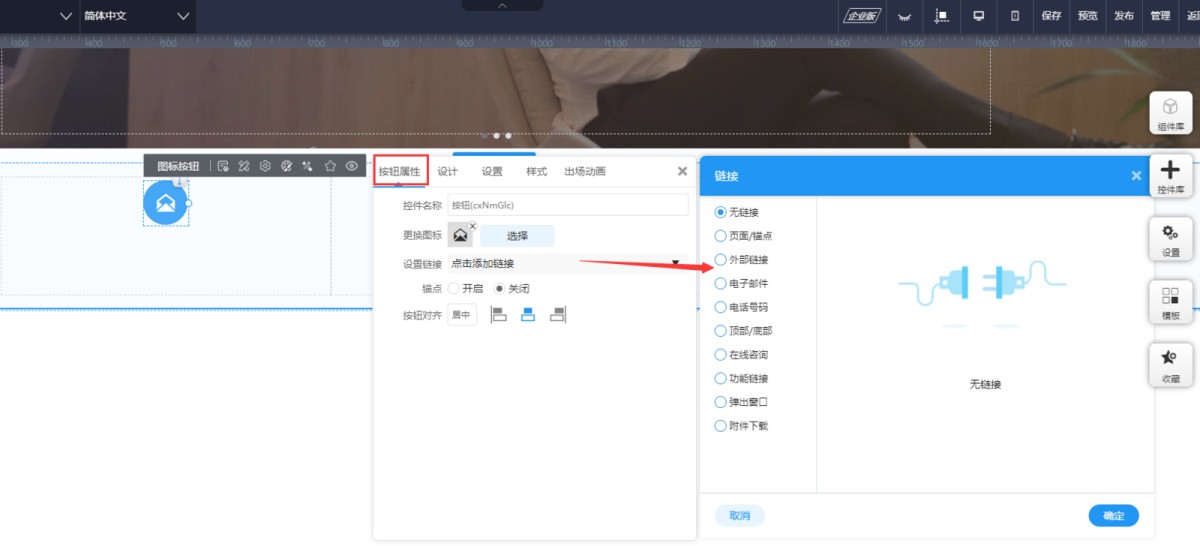1200x546 pixels.
Task: Open the 模板 templates sidebar button
Action: click(1170, 302)
